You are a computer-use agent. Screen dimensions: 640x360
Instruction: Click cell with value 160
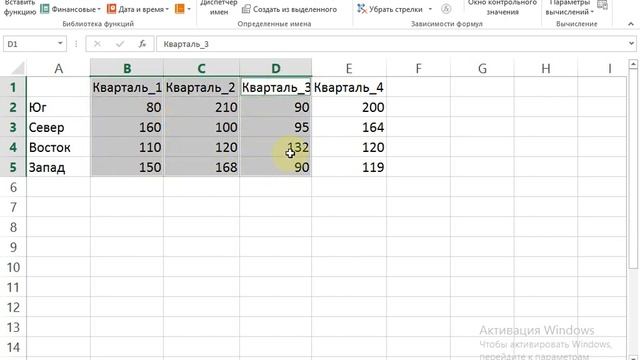coord(127,127)
